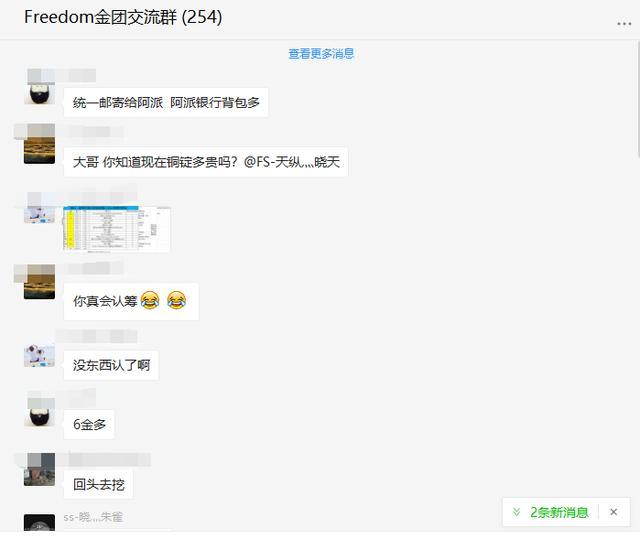This screenshot has height=539, width=640.
Task: Click the Freedom金团交流群 (254) group title
Action: 123,17
